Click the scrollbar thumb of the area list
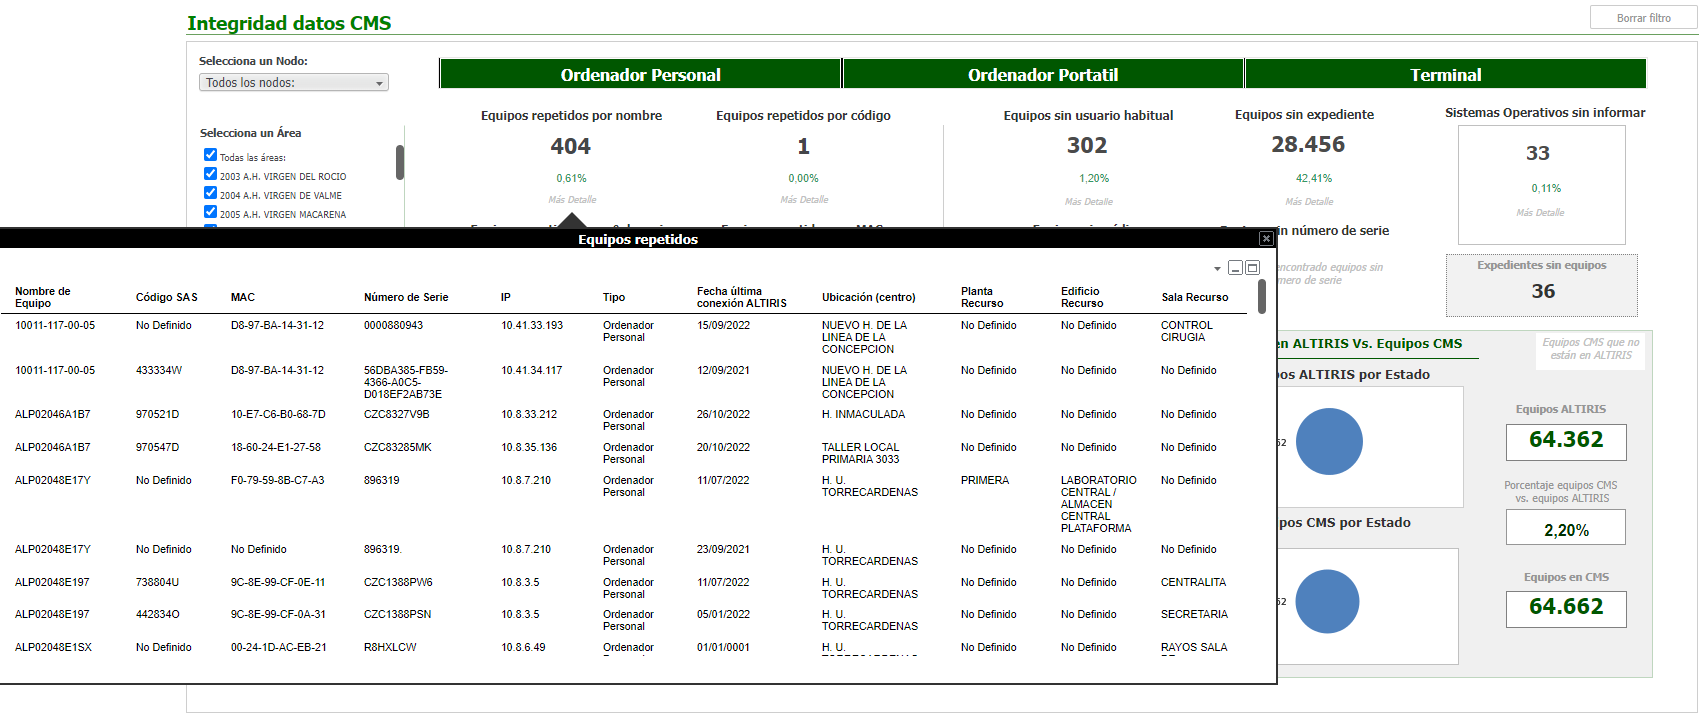 click(400, 162)
